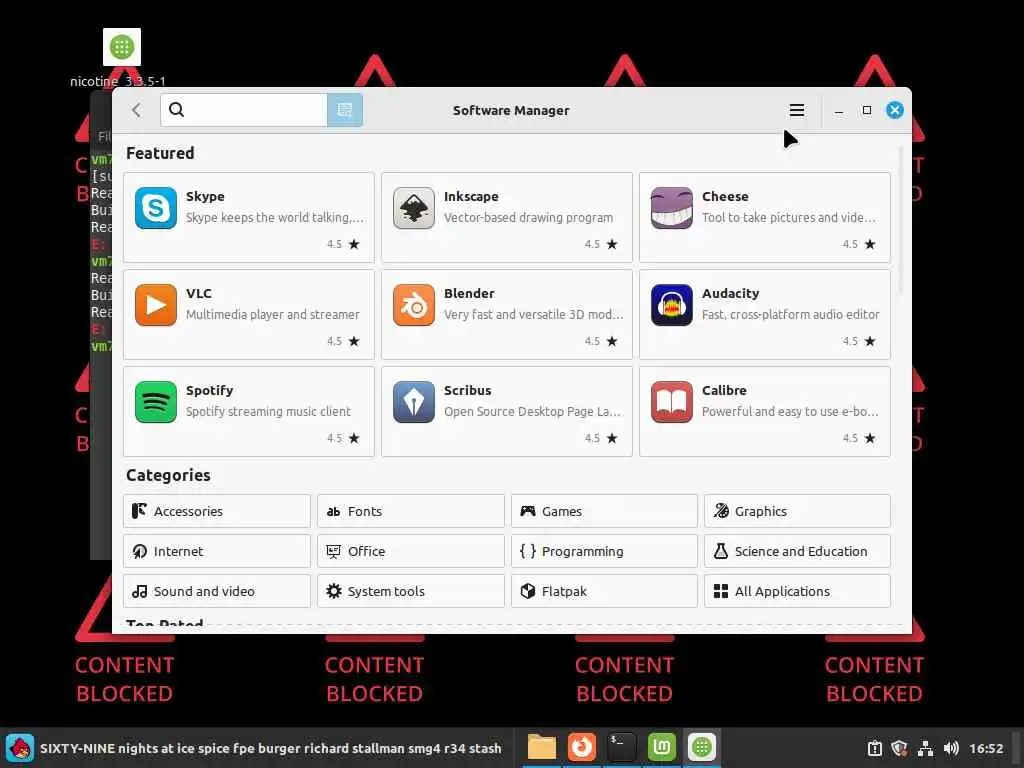Click the Cheese title text

(725, 196)
